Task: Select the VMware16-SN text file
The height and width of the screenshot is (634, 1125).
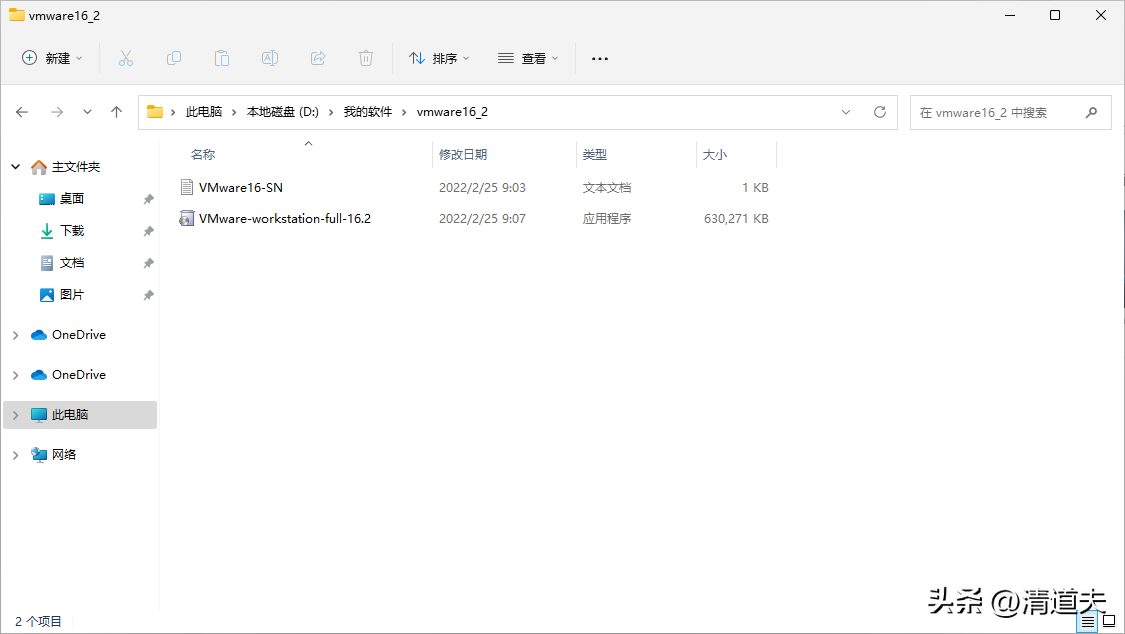Action: pyautogui.click(x=240, y=187)
